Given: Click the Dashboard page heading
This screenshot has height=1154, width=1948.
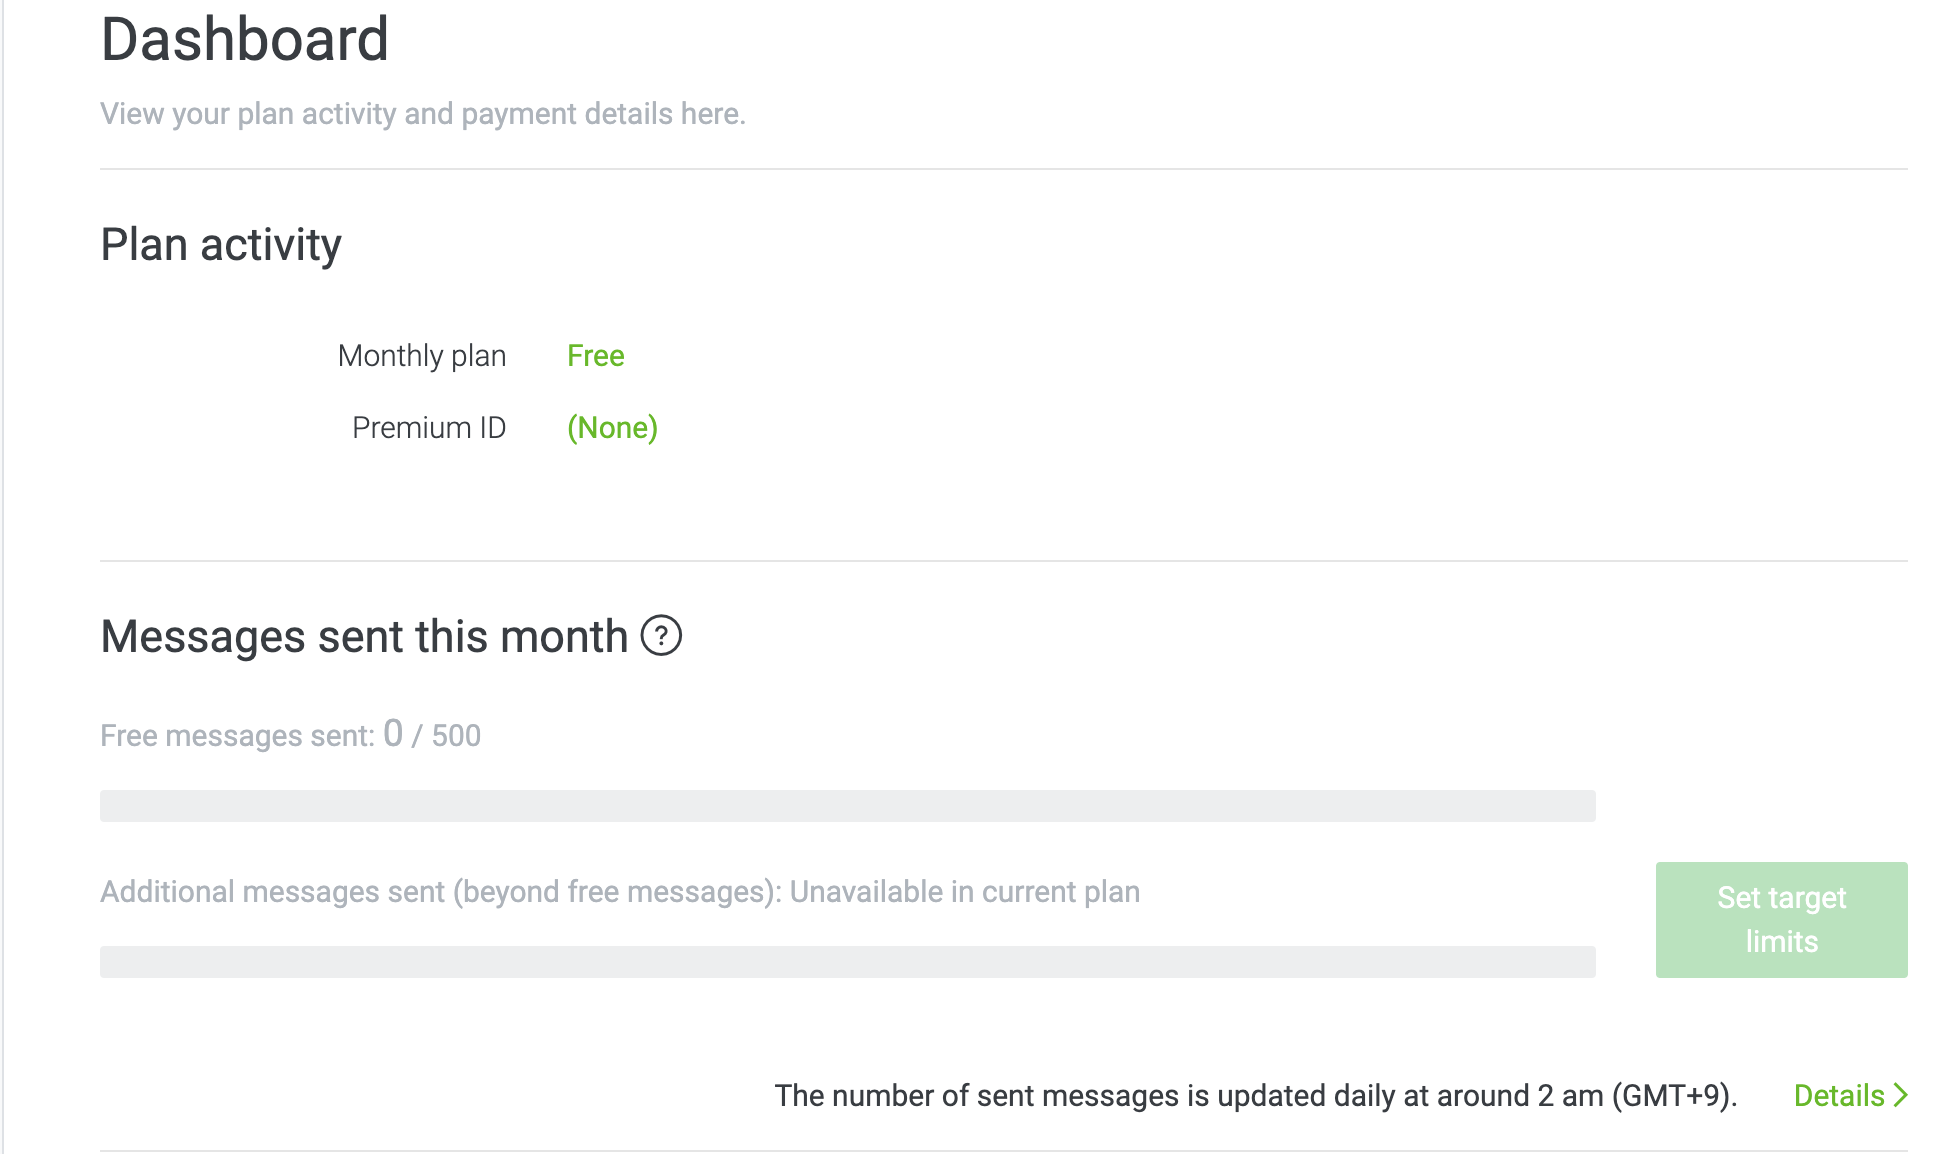Looking at the screenshot, I should (x=245, y=40).
